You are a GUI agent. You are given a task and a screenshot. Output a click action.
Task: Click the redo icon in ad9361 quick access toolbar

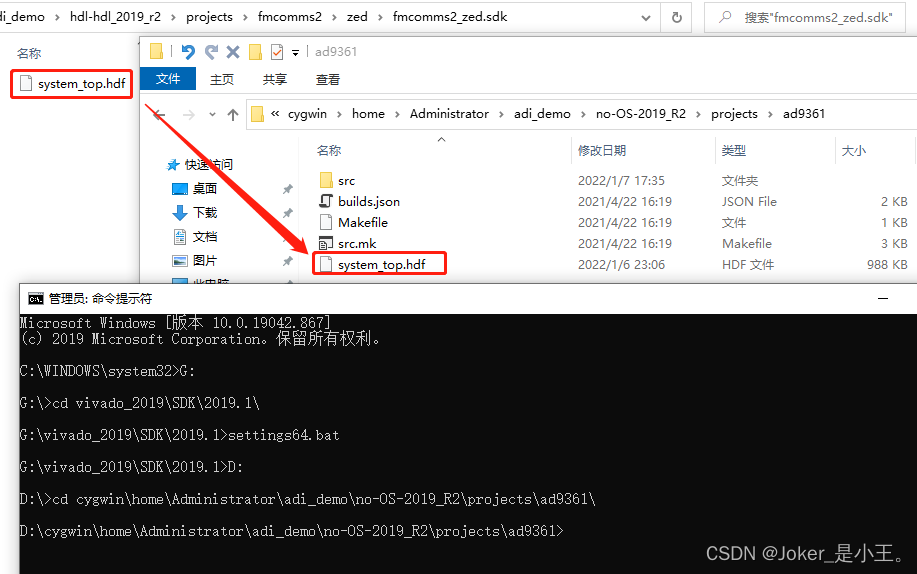pos(211,52)
